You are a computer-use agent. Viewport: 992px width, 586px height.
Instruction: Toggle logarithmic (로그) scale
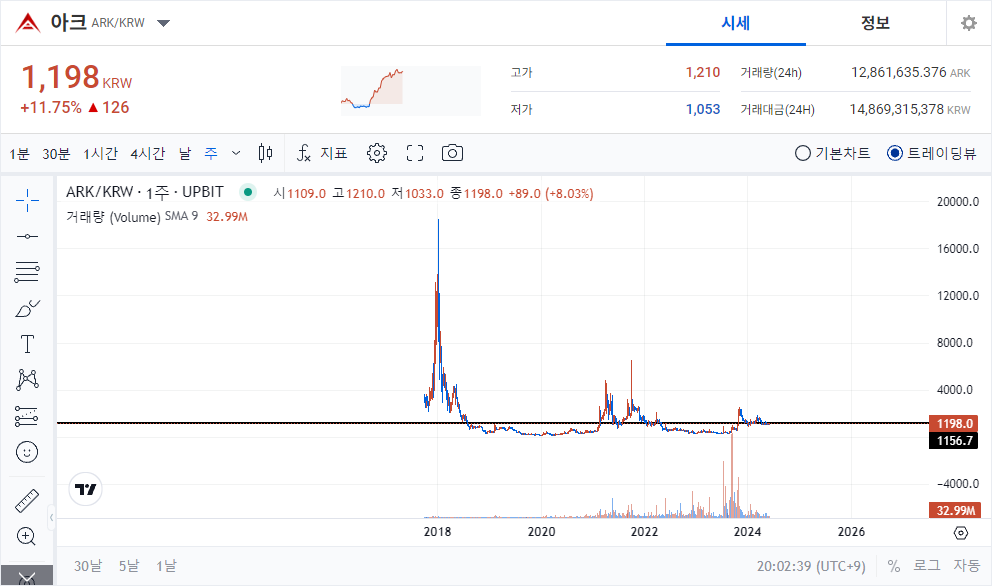click(926, 565)
